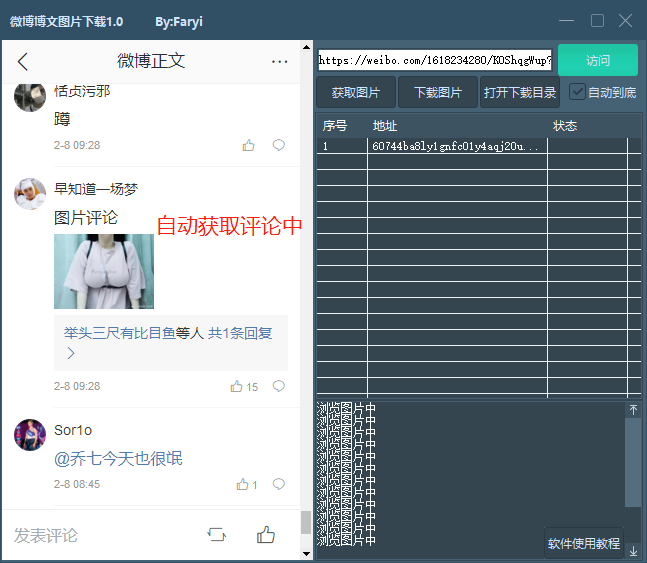Toggle the 自动到底 checkbox
The height and width of the screenshot is (563, 647).
577,92
